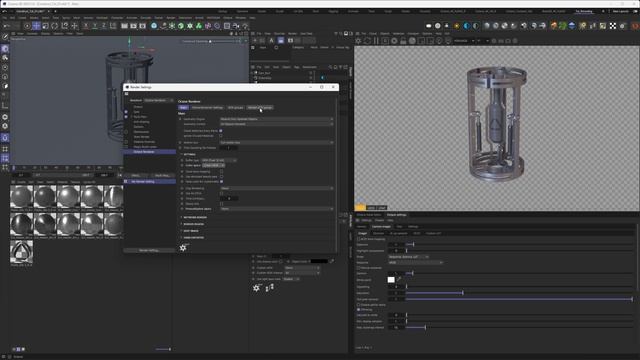Select the Rotate tool in top toolbar
640x360 pixels.
coord(55,26)
